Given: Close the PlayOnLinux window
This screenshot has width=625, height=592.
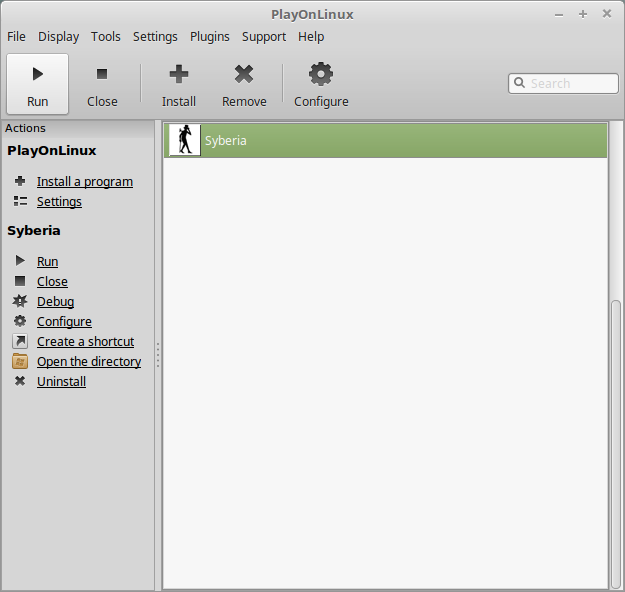Looking at the screenshot, I should (607, 14).
